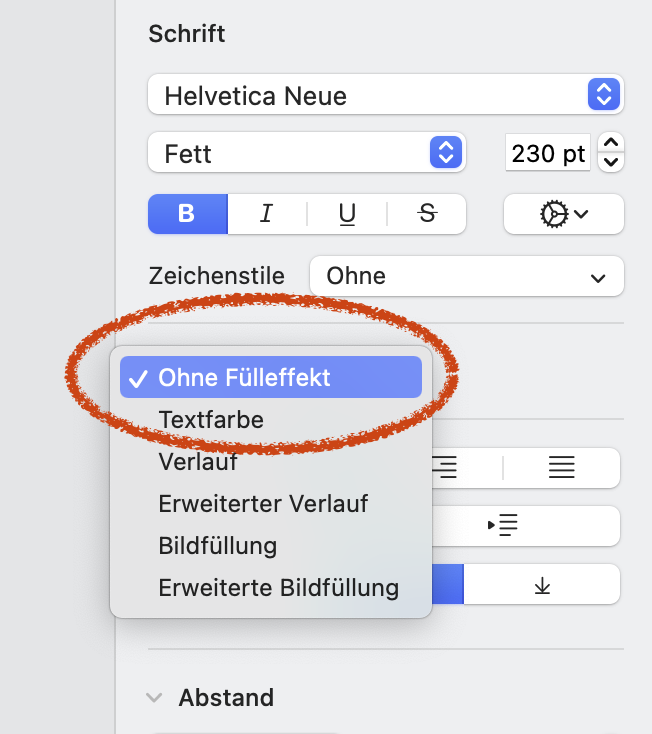Open the Helvetica Neue font dropdown

(385, 96)
